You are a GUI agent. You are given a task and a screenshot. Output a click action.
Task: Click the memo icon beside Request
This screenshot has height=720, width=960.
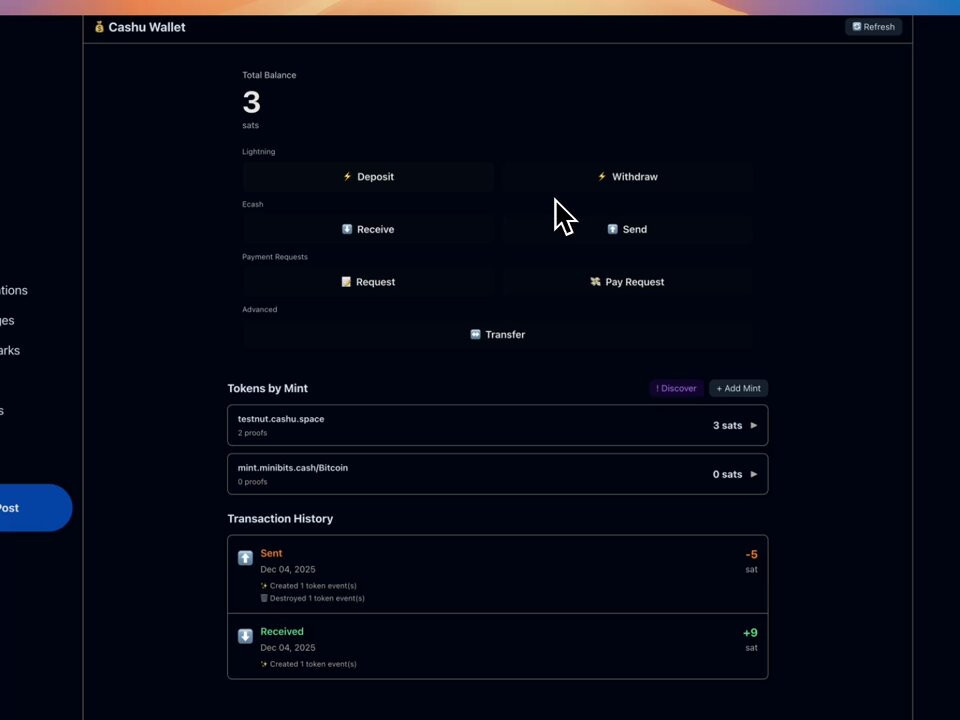click(346, 282)
